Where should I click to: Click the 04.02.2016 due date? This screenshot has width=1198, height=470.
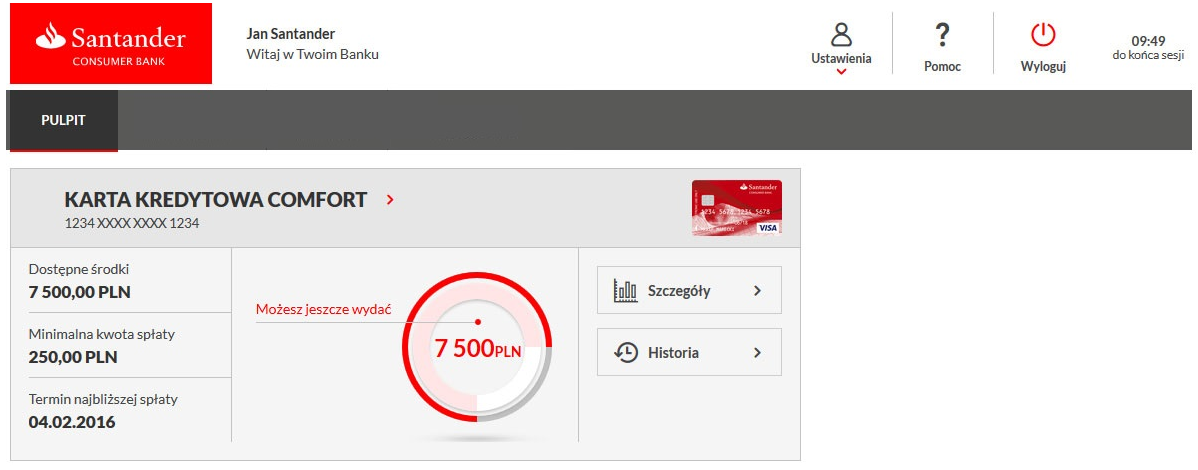72,422
